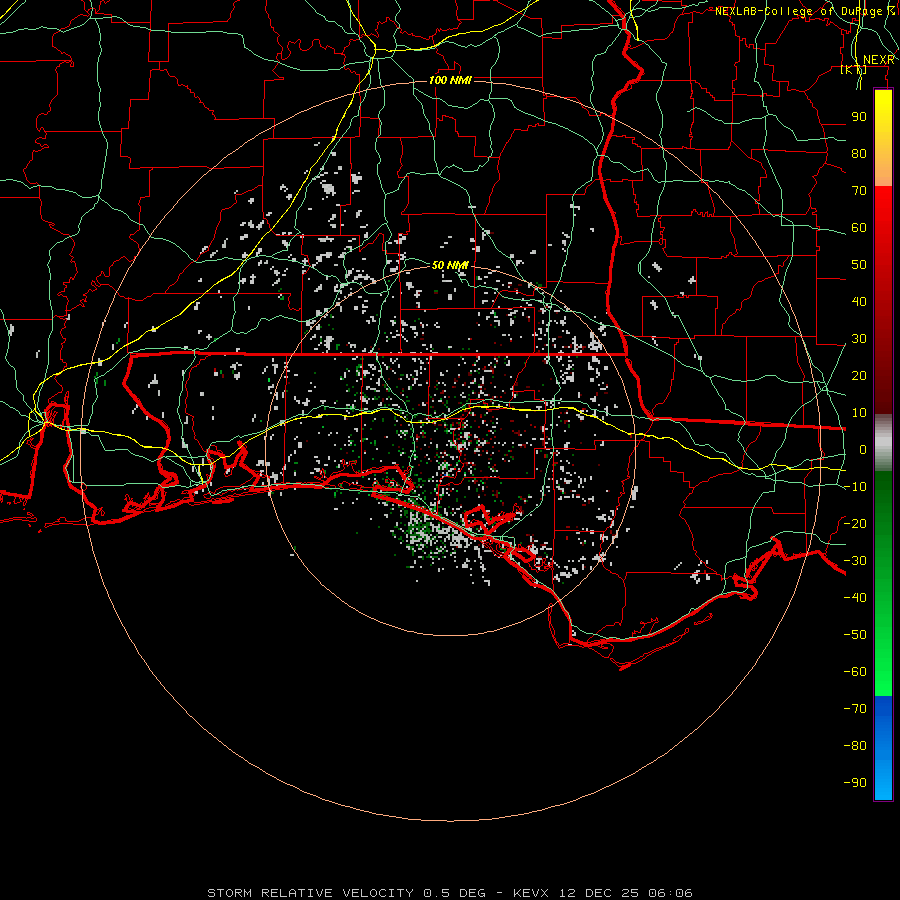Image resolution: width=900 pixels, height=900 pixels.
Task: Click the gray zero-velocity segment of color bar
Action: pos(883,442)
